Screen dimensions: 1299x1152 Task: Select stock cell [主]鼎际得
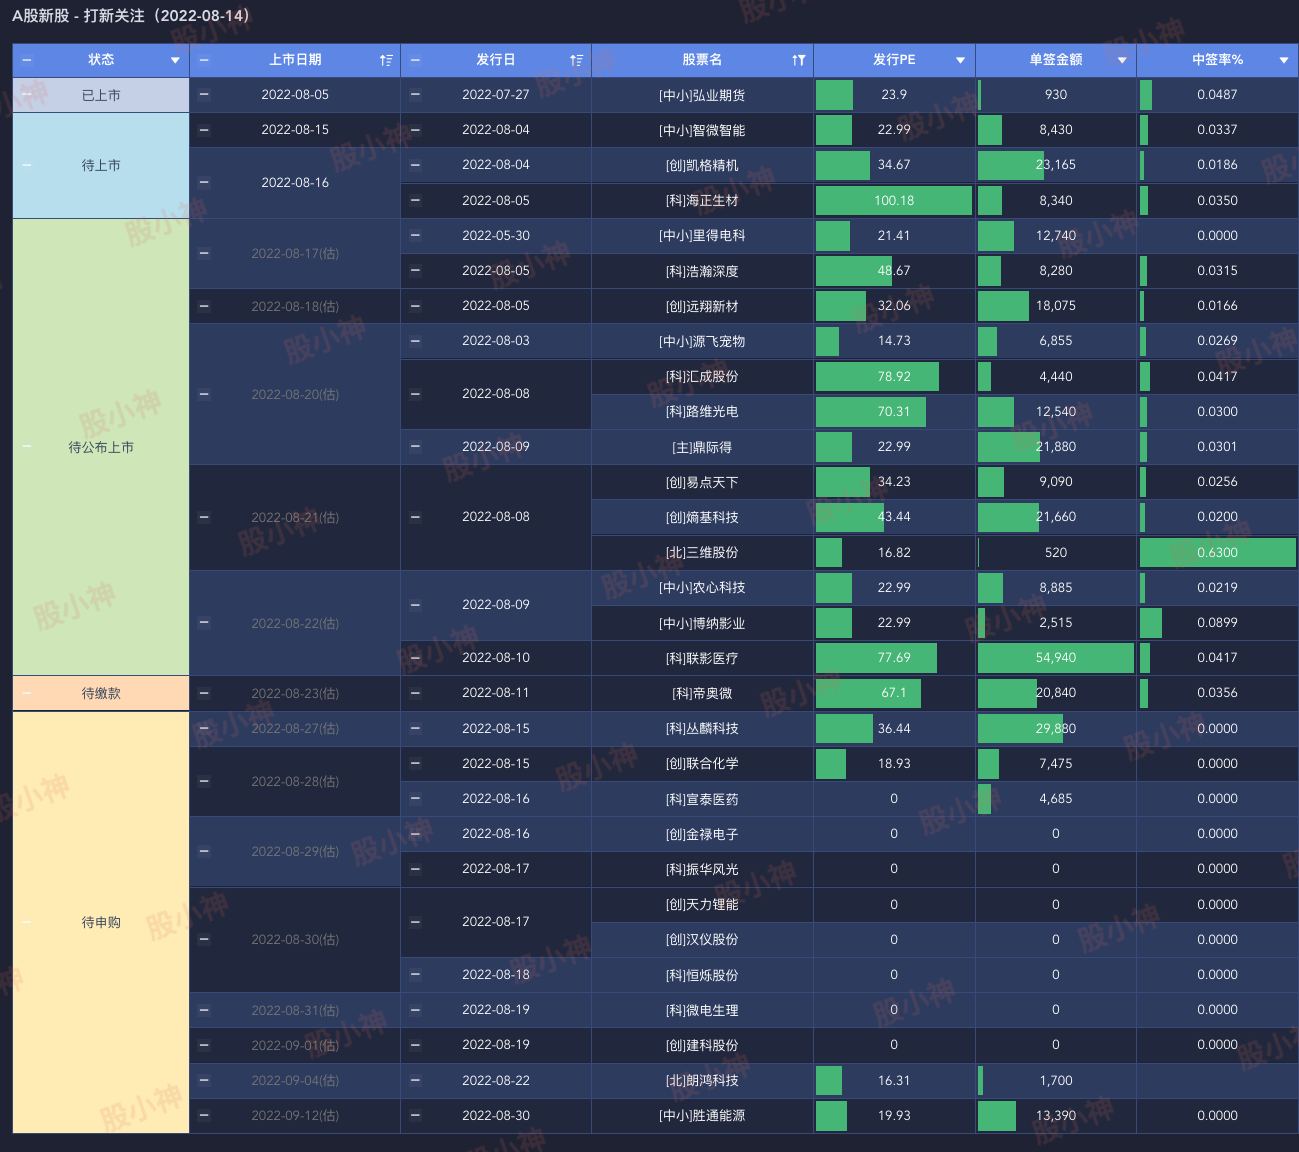click(702, 447)
